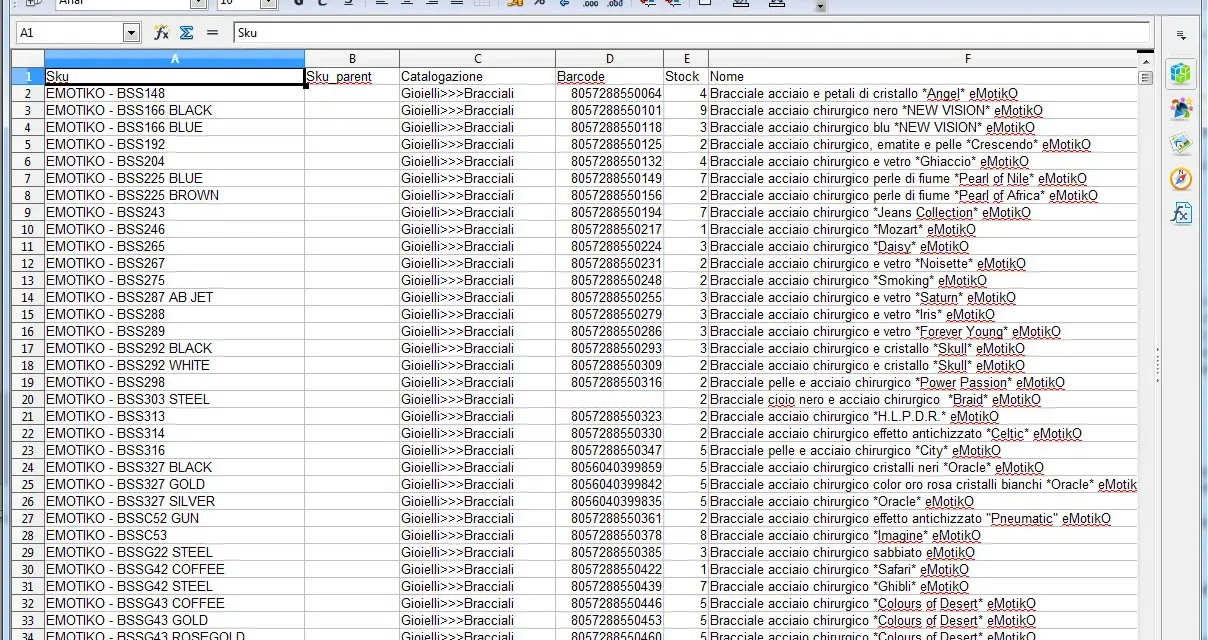Select cell EMOTIKO - BSS225 BROWN

coord(175,195)
